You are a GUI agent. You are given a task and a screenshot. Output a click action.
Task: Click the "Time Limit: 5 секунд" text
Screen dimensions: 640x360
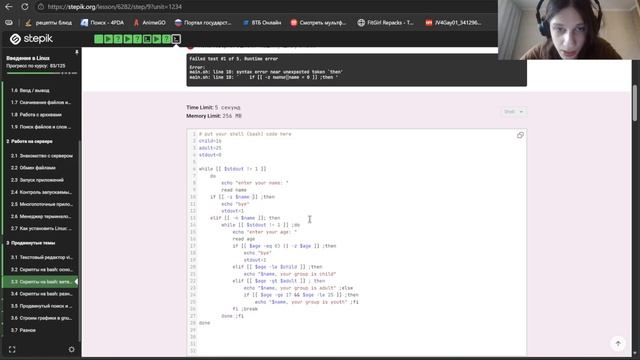point(213,107)
